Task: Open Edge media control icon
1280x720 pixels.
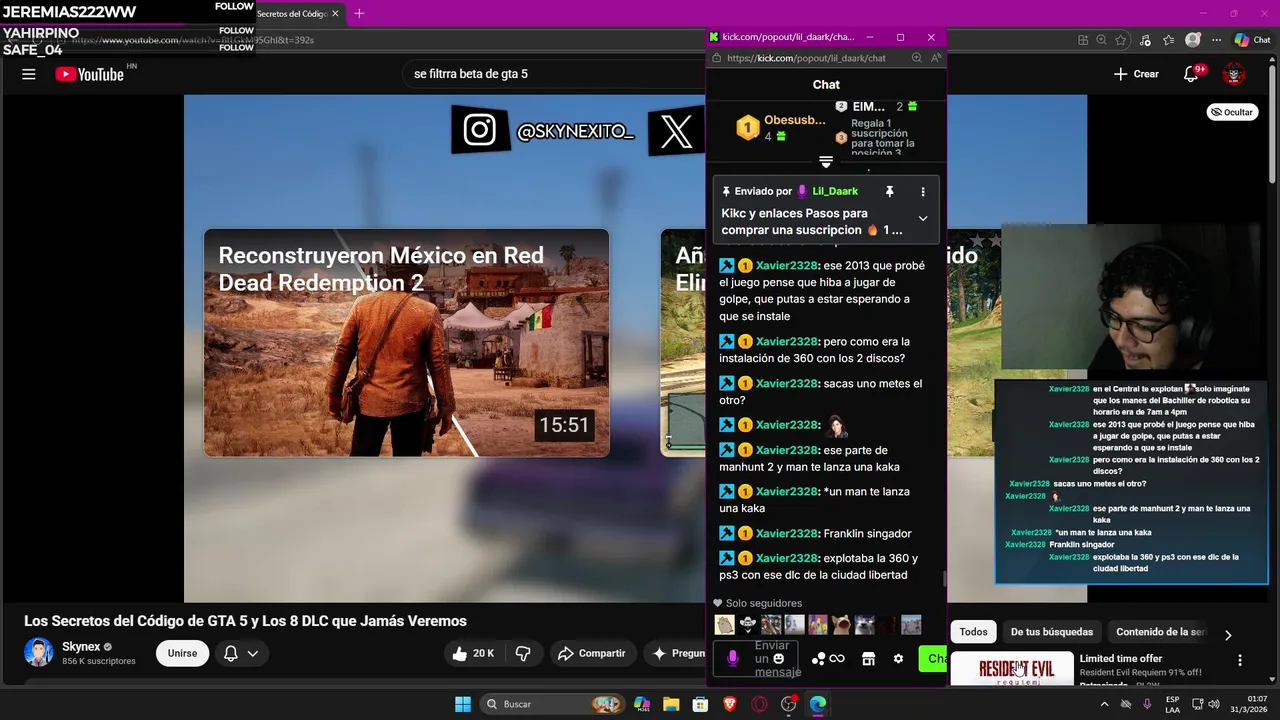Action: click(1147, 40)
